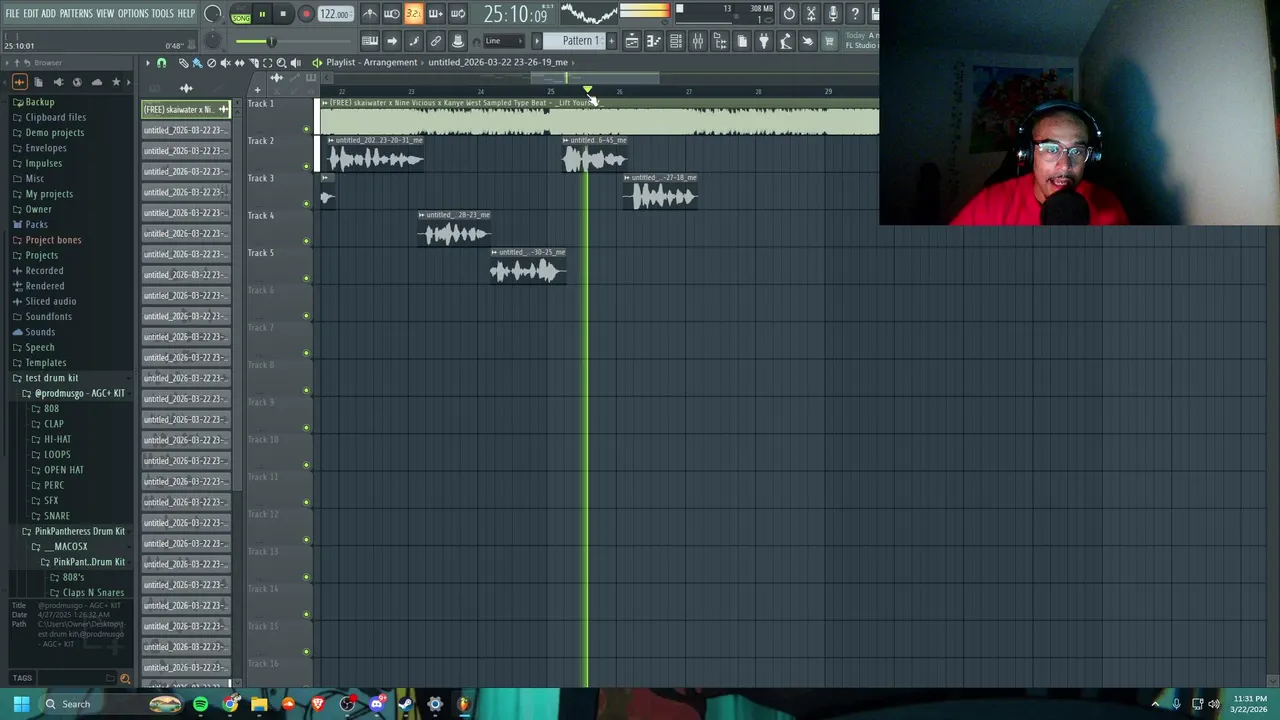This screenshot has width=1280, height=720.
Task: Open the browser files tab icon
Action: pyautogui.click(x=38, y=82)
